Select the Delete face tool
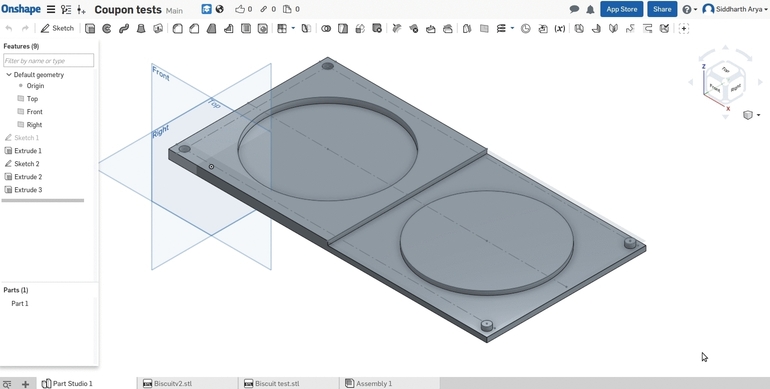This screenshot has height=389, width=770. (414, 28)
